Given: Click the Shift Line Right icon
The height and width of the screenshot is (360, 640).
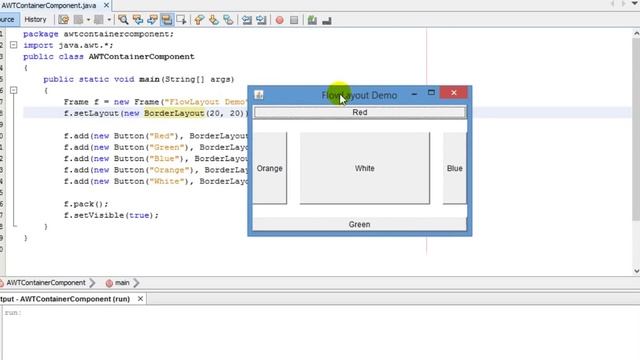Looking at the screenshot, I should 261,20.
